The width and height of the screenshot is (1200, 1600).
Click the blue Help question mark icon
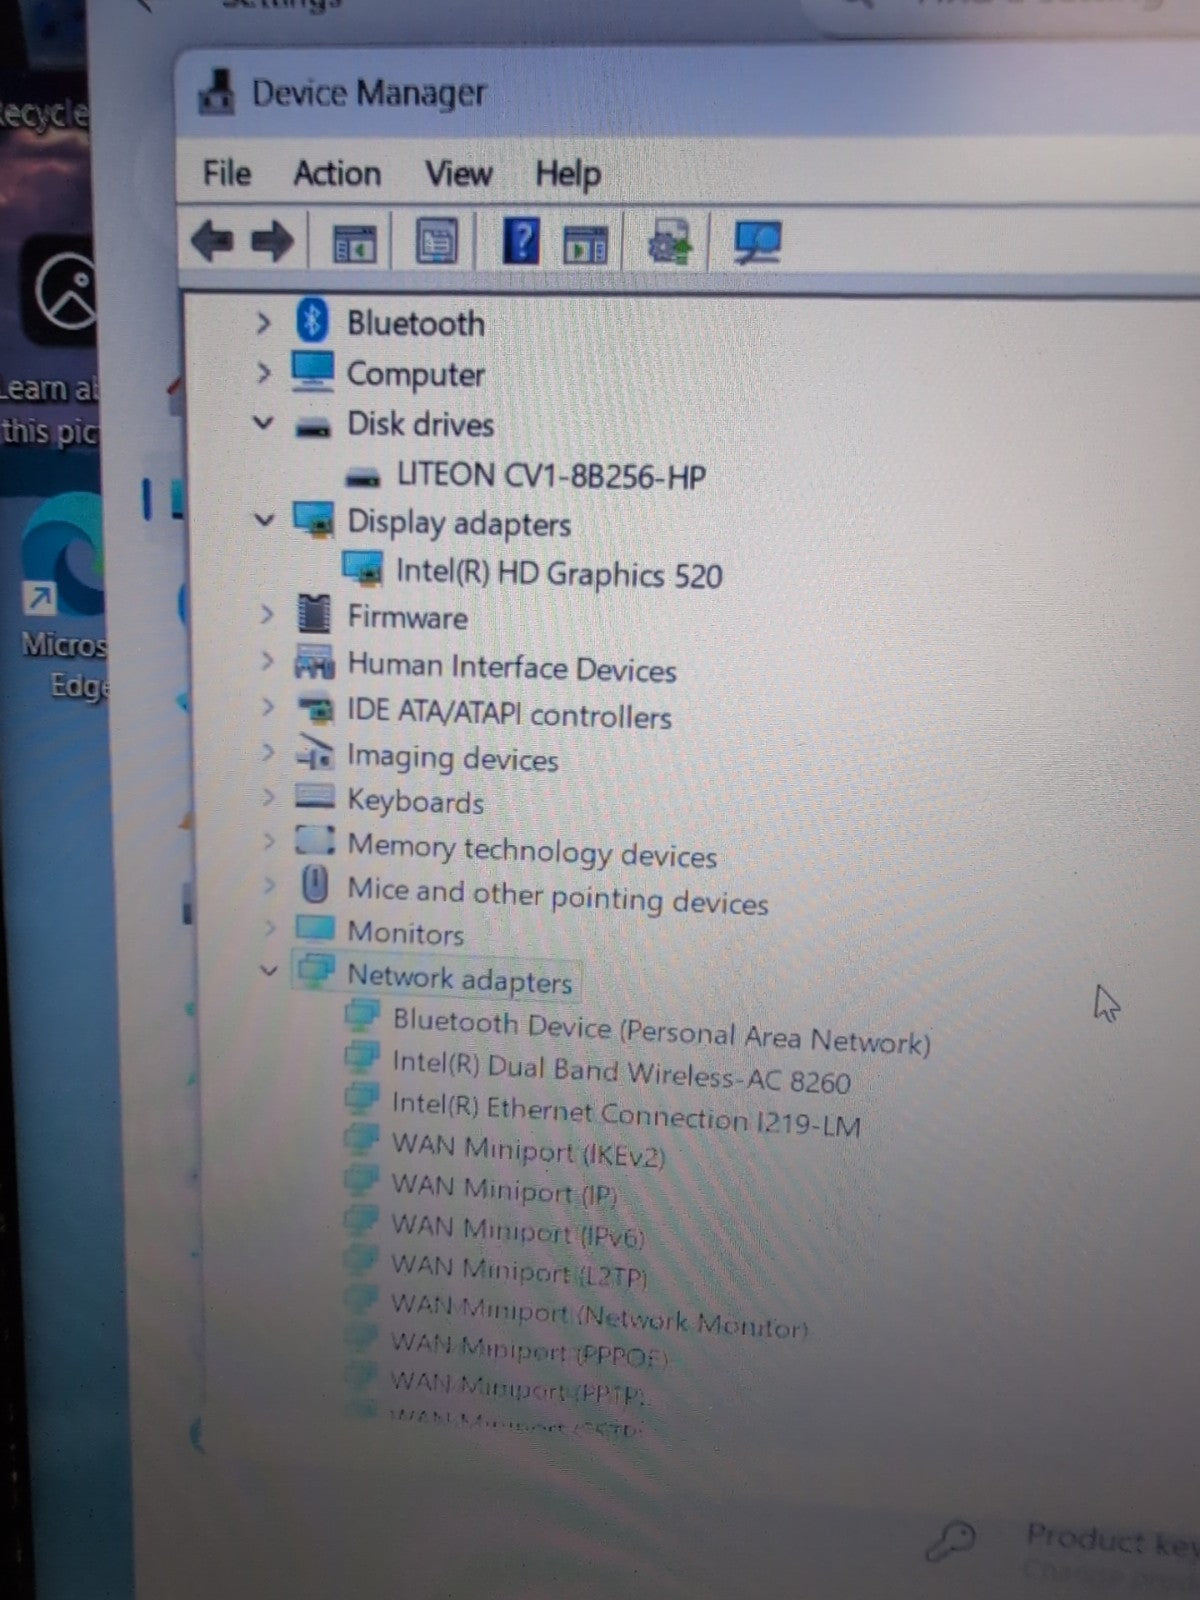pyautogui.click(x=521, y=241)
